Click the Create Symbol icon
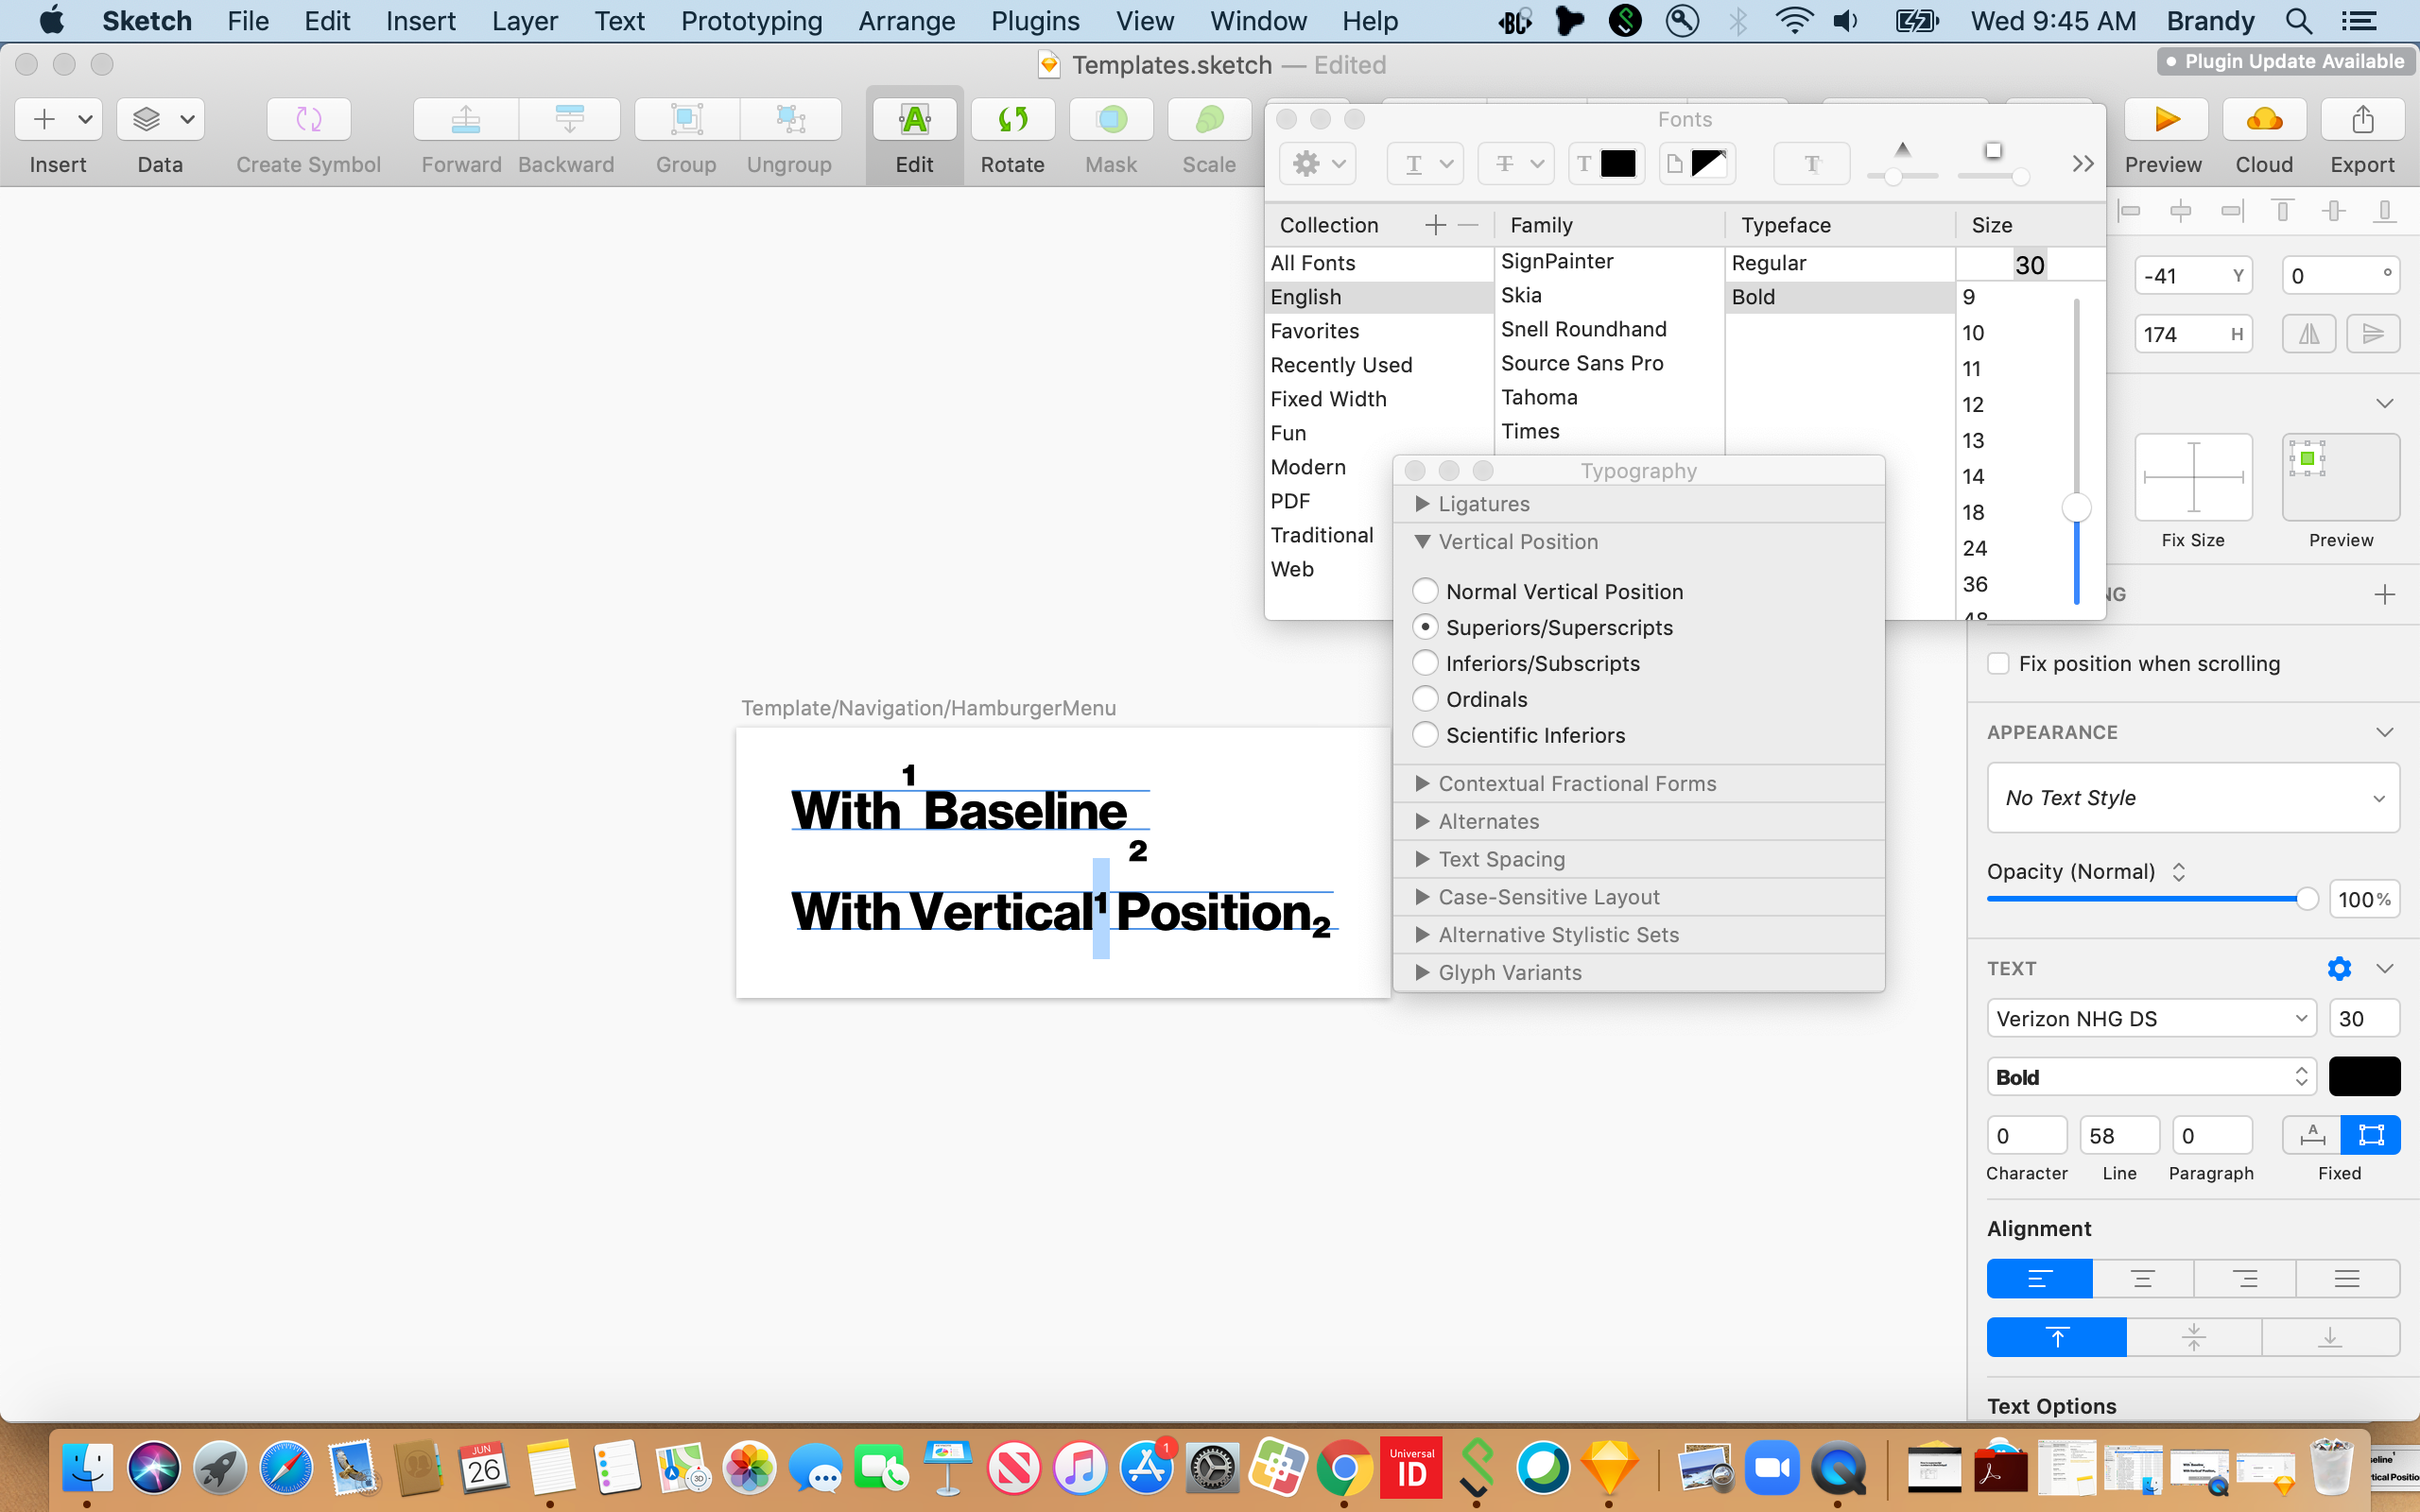The image size is (2420, 1512). (308, 120)
